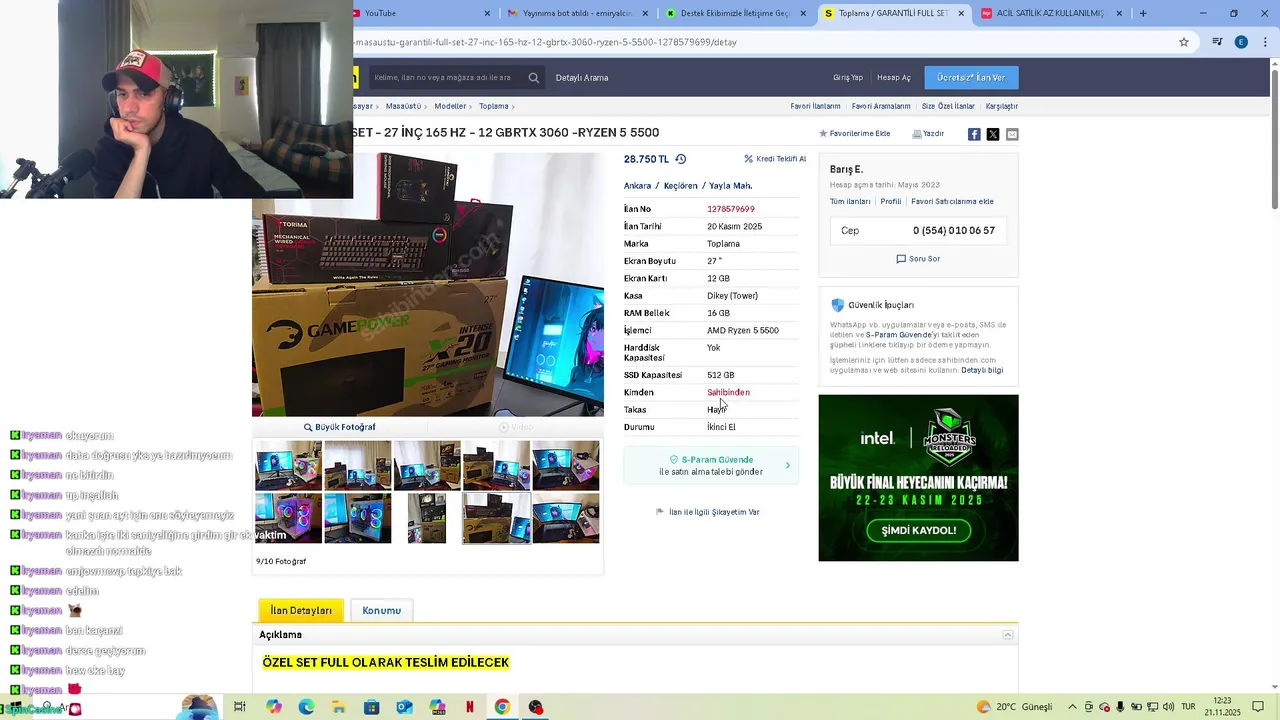Open Task View on taskbar
Viewport: 1280px width, 720px height.
[x=240, y=707]
